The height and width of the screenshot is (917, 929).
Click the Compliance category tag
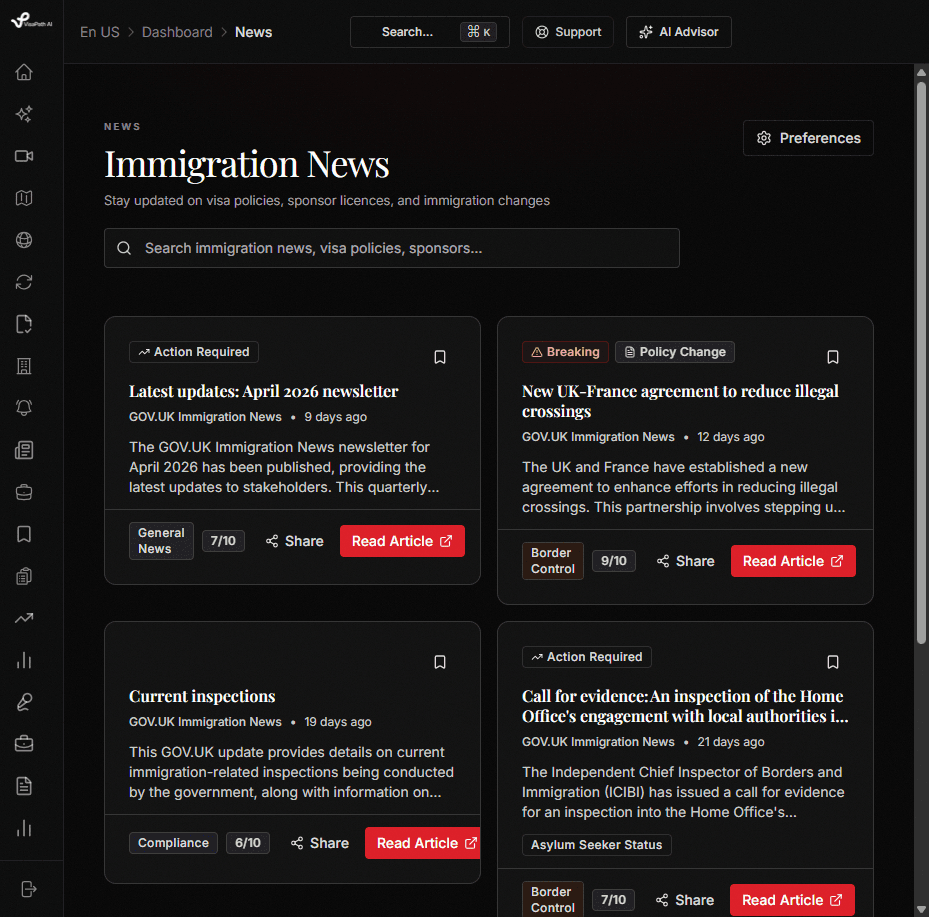pos(174,843)
